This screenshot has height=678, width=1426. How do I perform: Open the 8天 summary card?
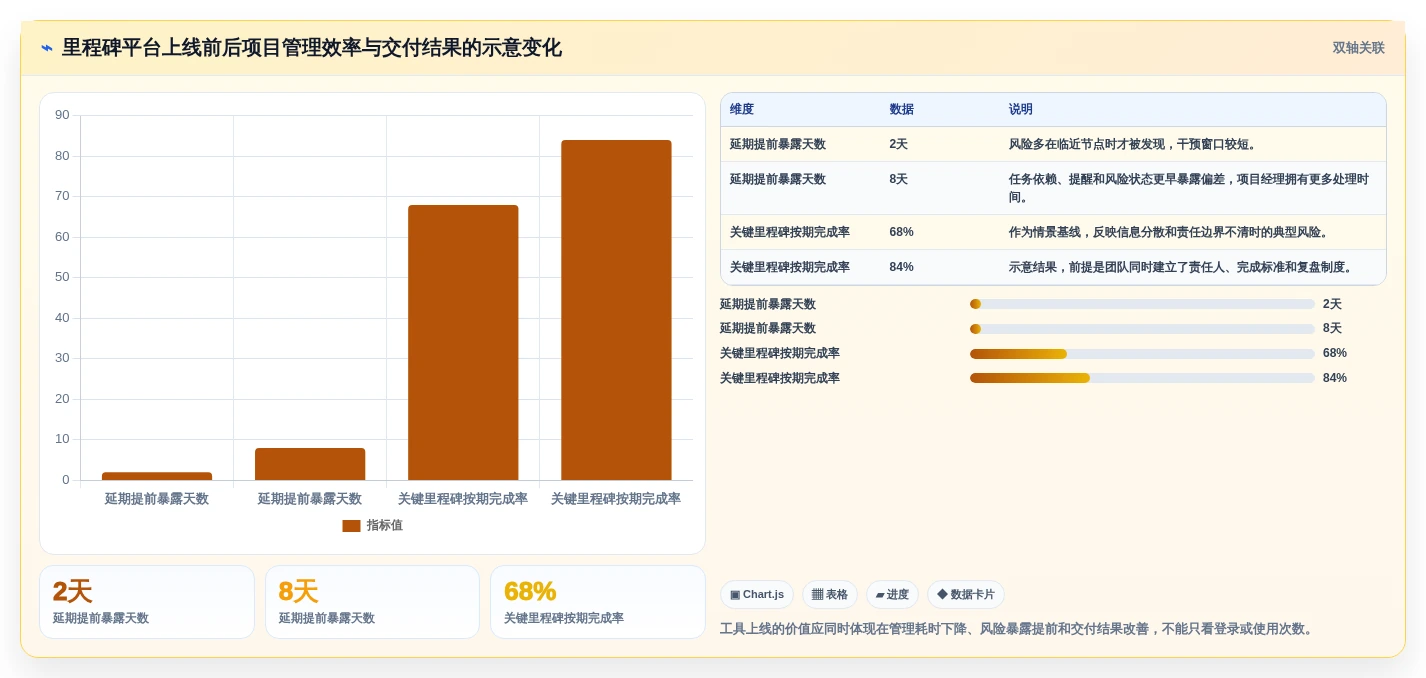tap(372, 602)
